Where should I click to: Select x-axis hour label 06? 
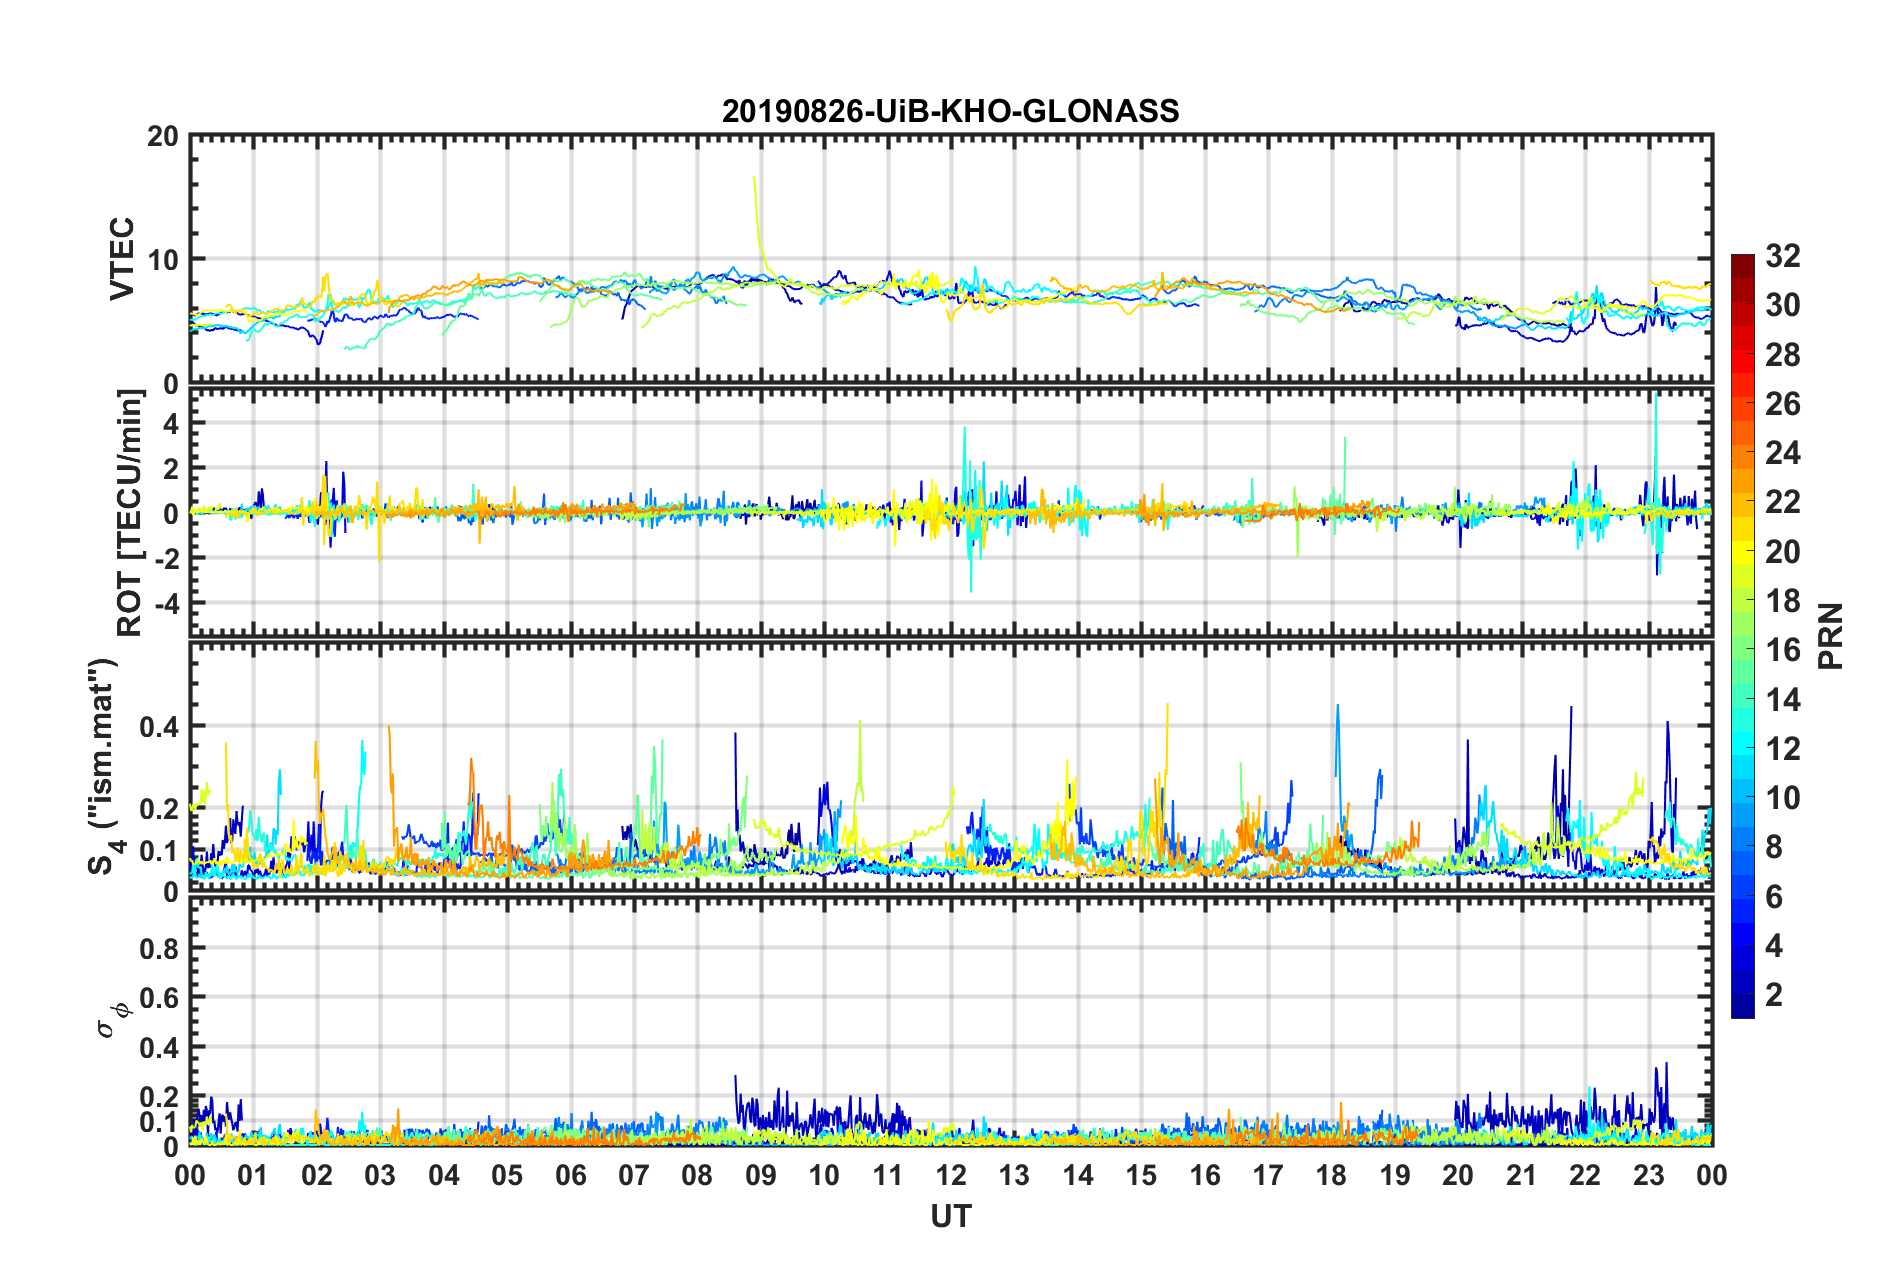click(x=571, y=1175)
